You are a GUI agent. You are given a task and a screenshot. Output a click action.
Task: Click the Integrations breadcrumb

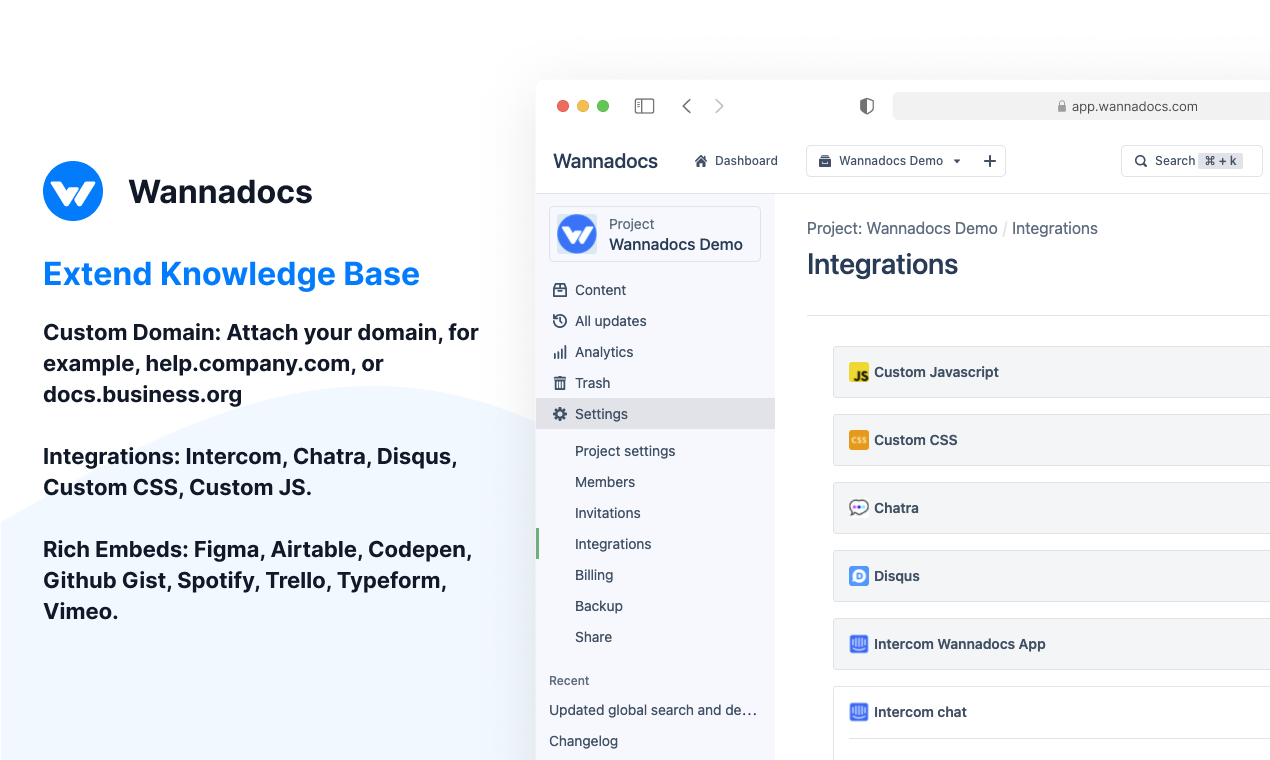click(x=1055, y=228)
